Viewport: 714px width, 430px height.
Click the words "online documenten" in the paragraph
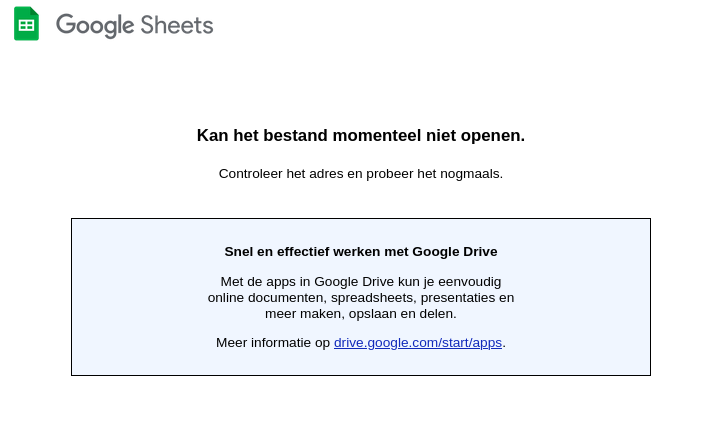(265, 298)
